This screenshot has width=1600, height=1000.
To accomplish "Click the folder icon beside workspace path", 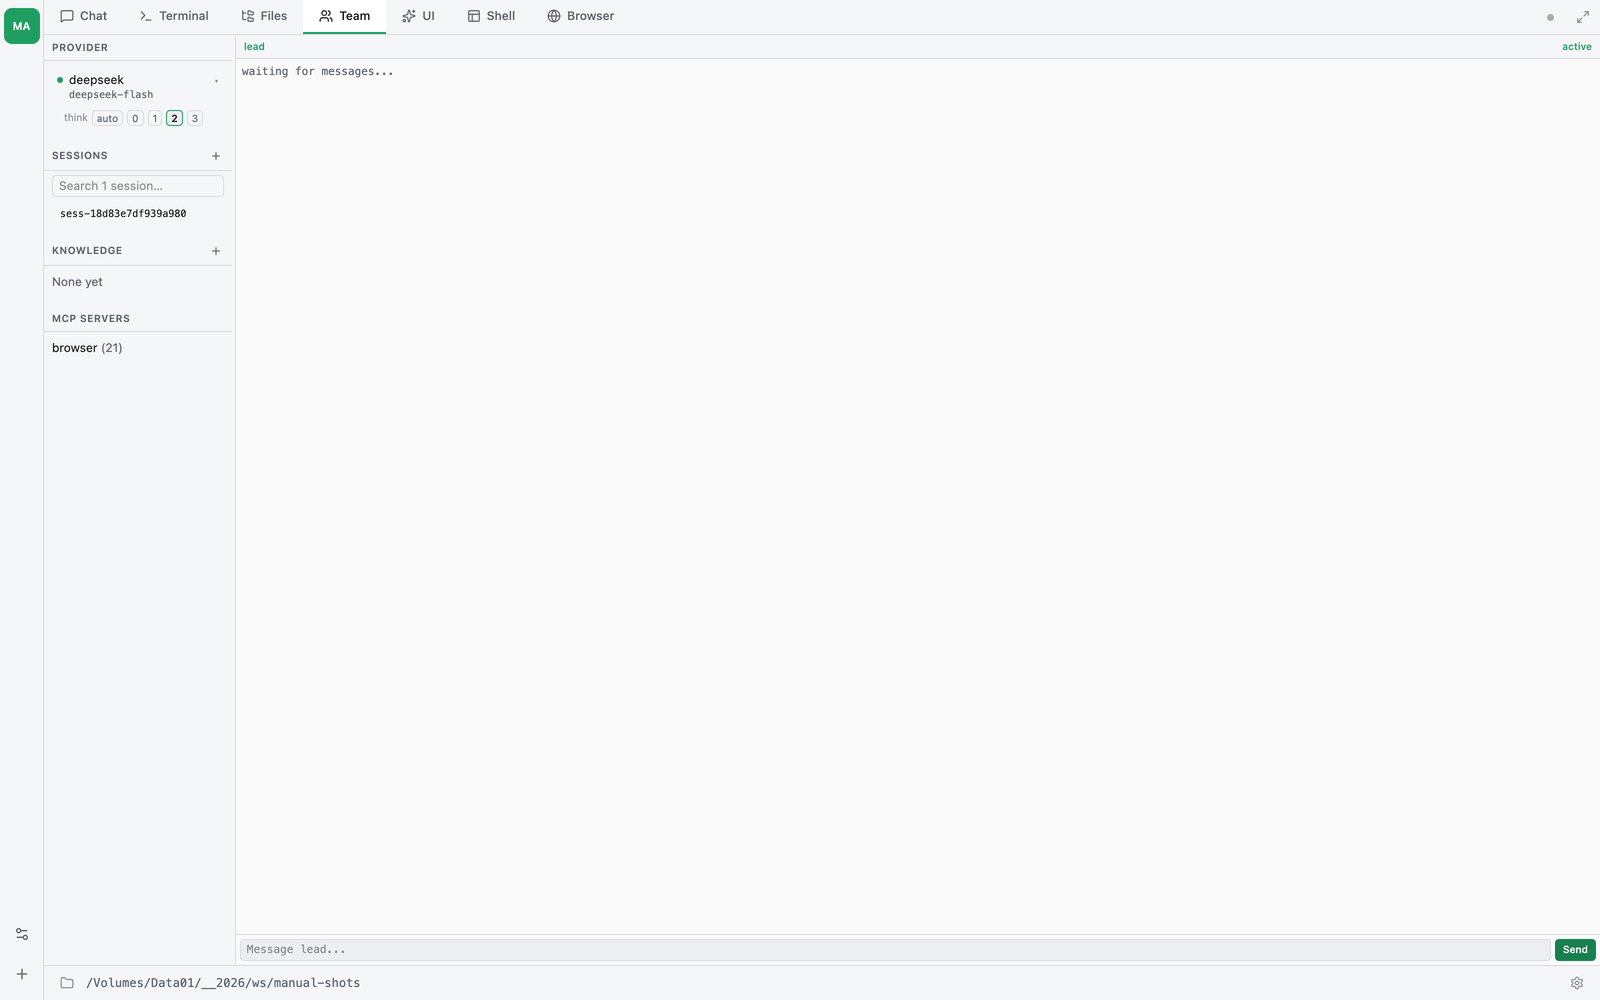I will [x=67, y=983].
